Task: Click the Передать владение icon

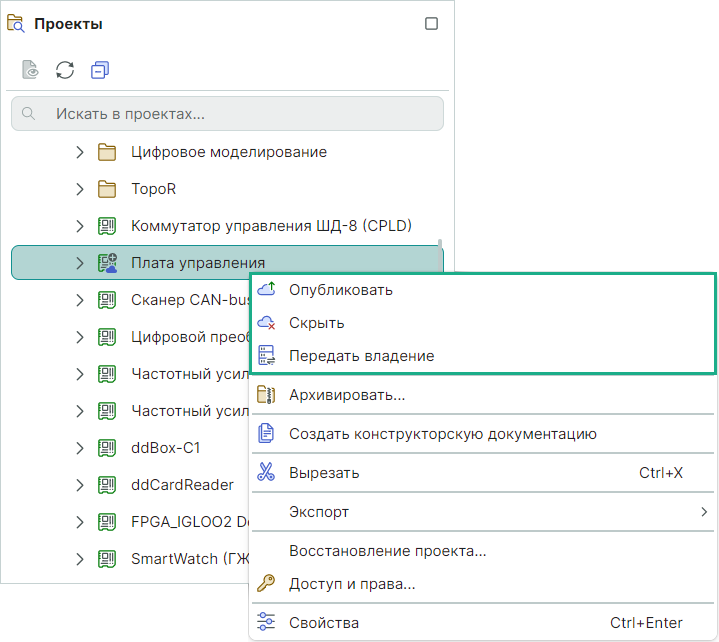Action: click(266, 356)
